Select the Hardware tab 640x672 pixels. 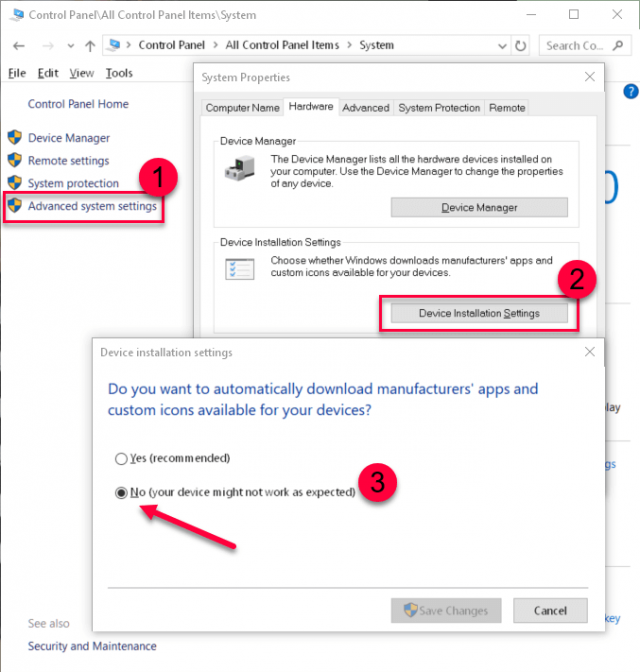click(x=311, y=106)
